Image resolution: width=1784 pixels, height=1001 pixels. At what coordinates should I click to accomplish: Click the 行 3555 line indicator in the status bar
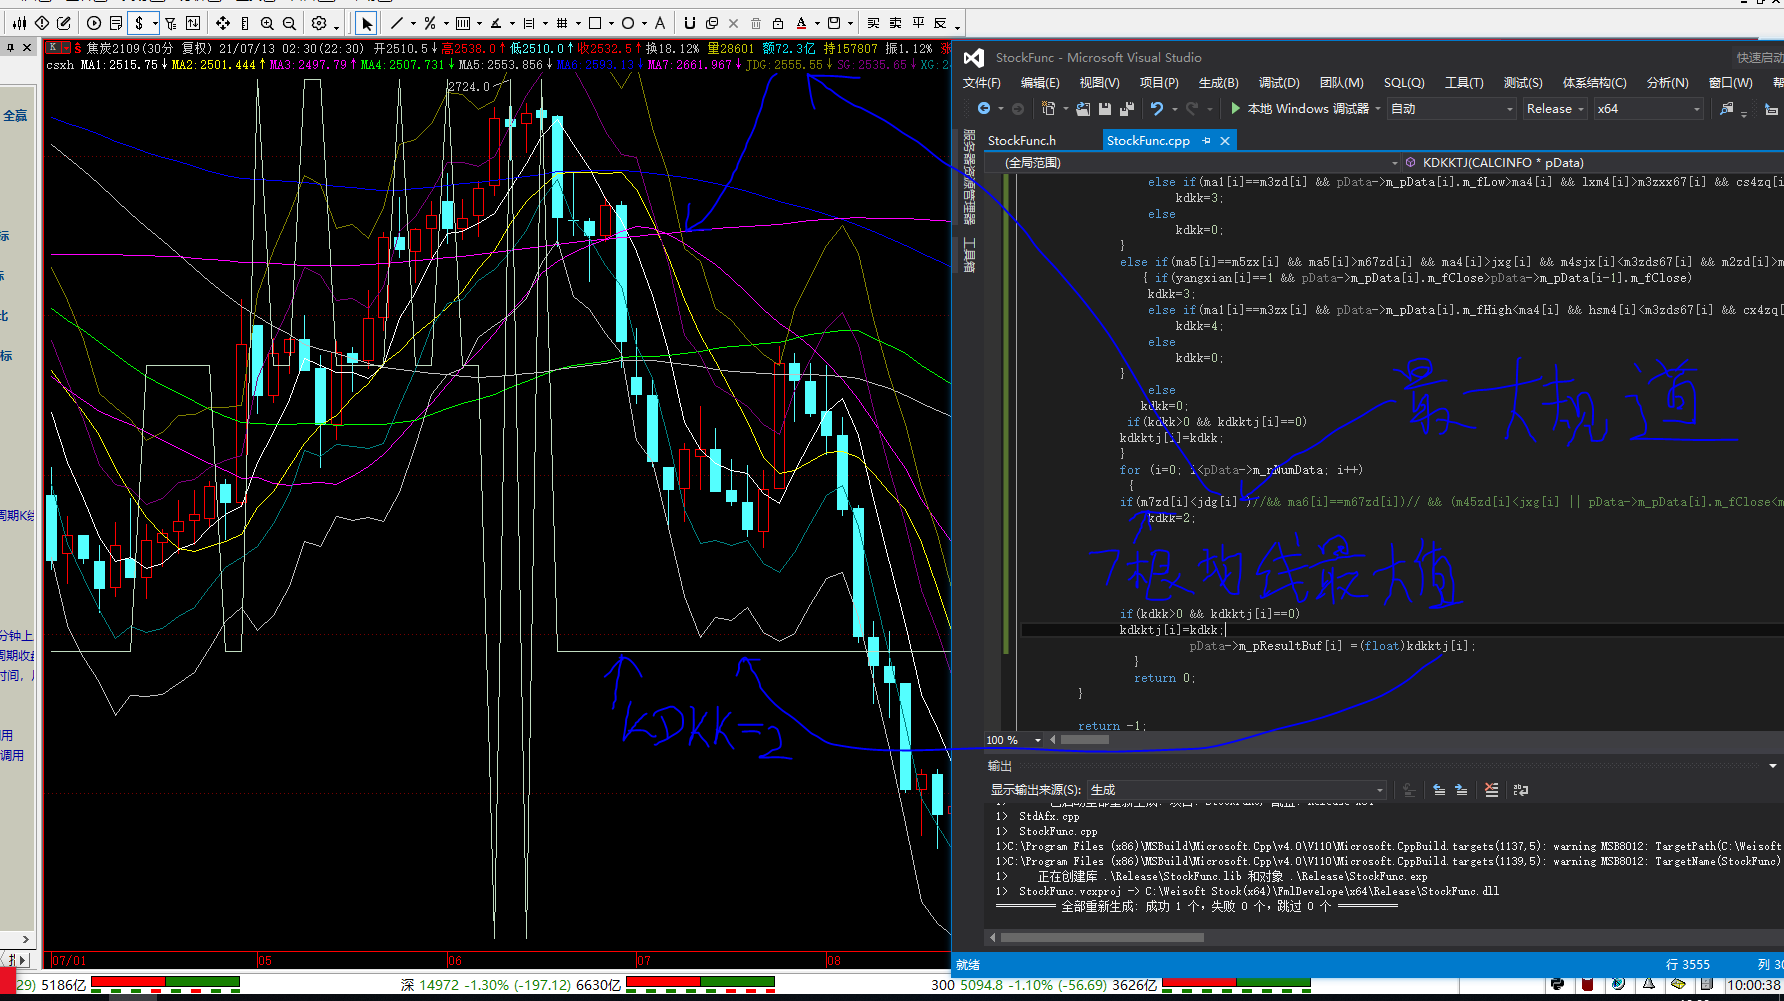pyautogui.click(x=1688, y=965)
